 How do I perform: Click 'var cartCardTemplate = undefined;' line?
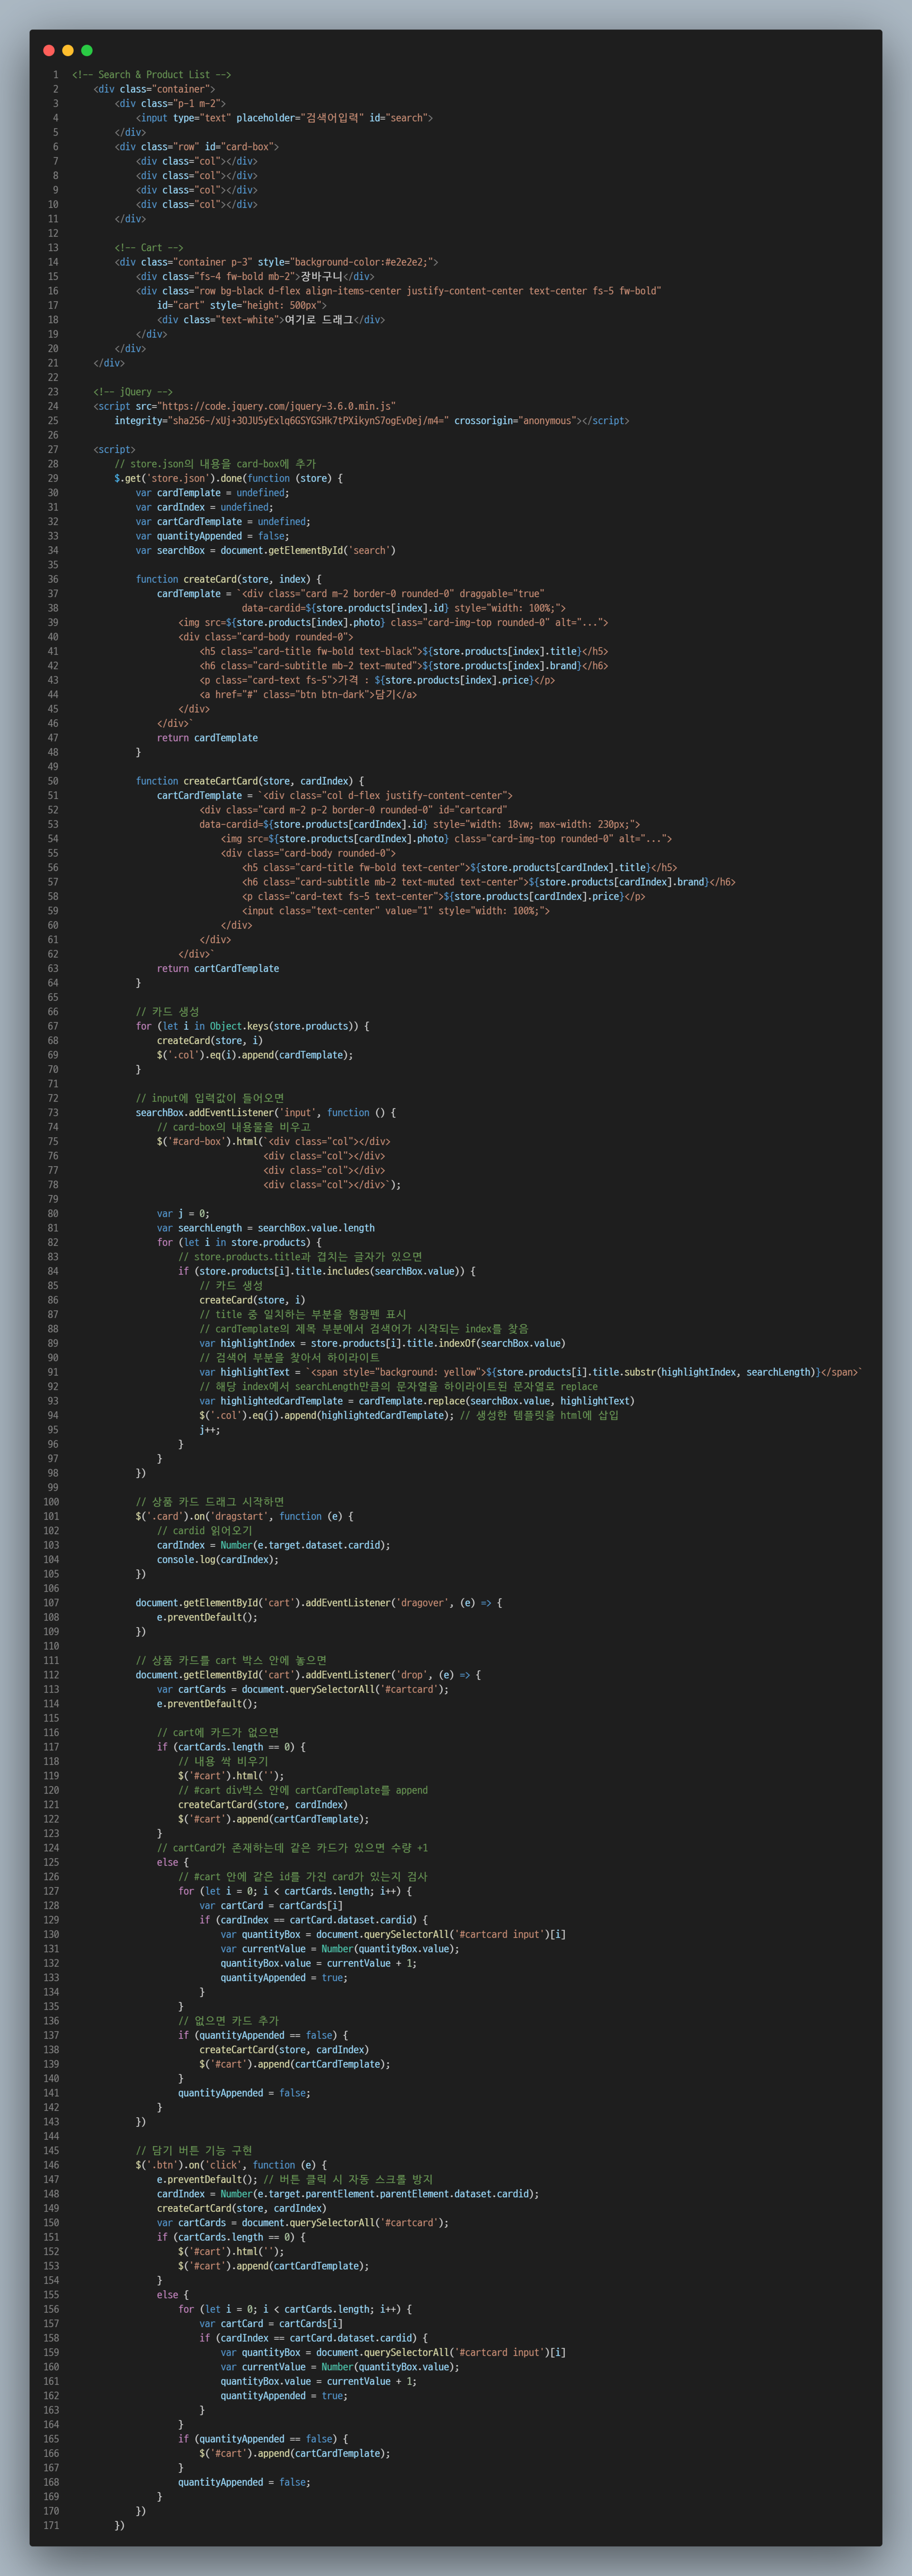tap(223, 522)
